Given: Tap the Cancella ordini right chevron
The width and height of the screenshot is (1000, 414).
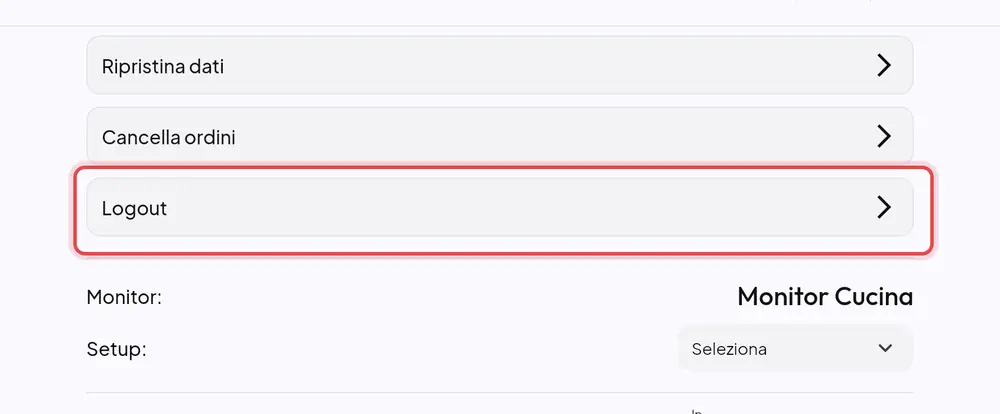Looking at the screenshot, I should pyautogui.click(x=883, y=136).
